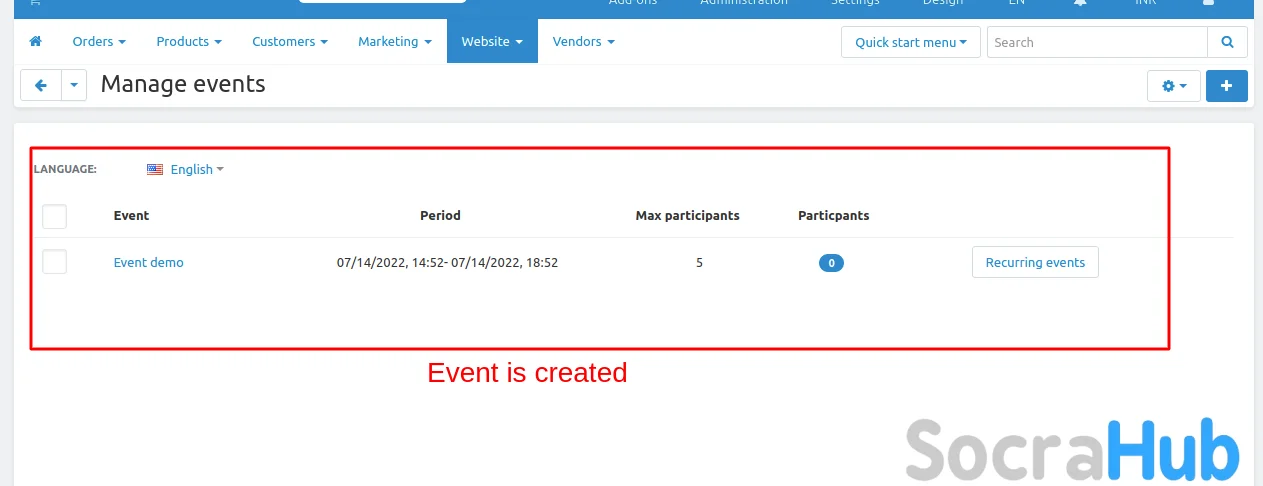Screen dimensions: 1263x486
Task: Focus the Search input field
Action: [x=1097, y=42]
